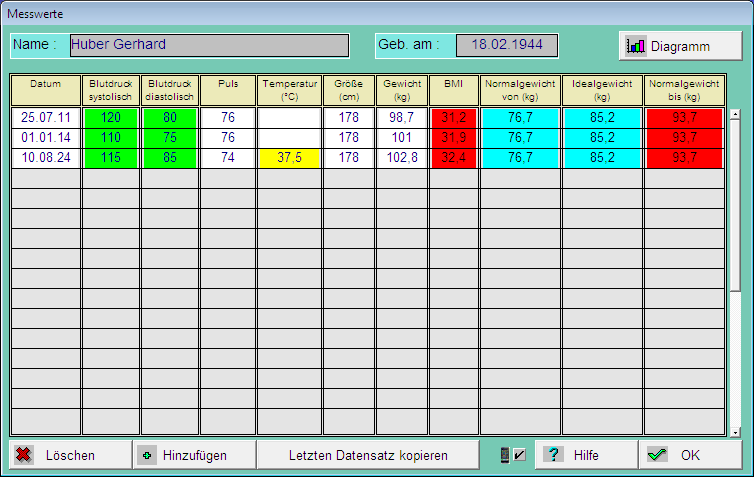Click the green plus Hinzufügen icon
This screenshot has height=477, width=754.
[x=148, y=455]
